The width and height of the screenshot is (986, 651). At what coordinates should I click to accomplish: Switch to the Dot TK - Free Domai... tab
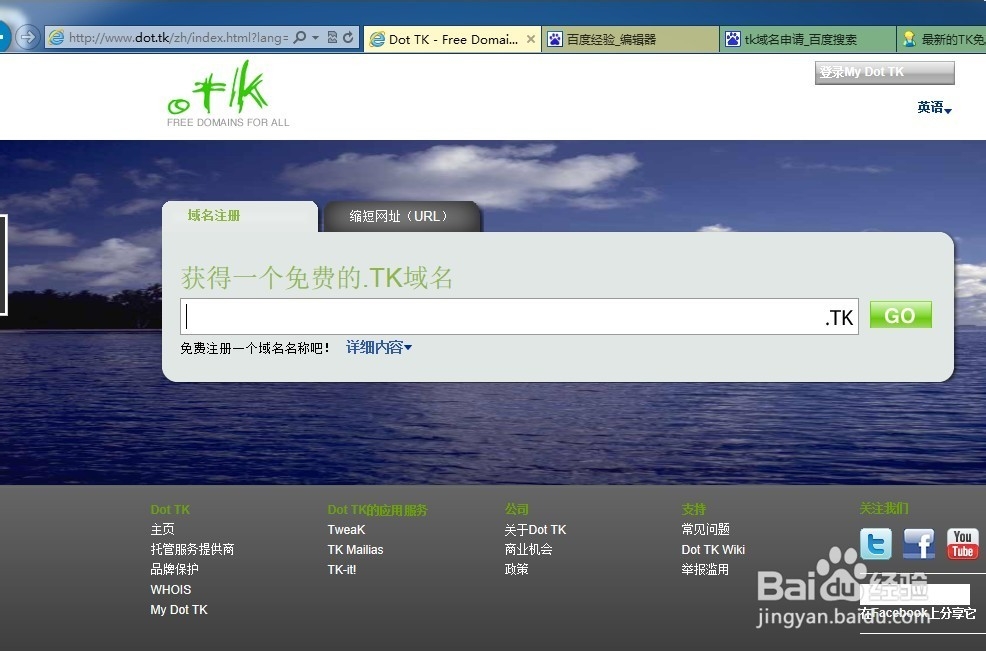click(x=452, y=40)
